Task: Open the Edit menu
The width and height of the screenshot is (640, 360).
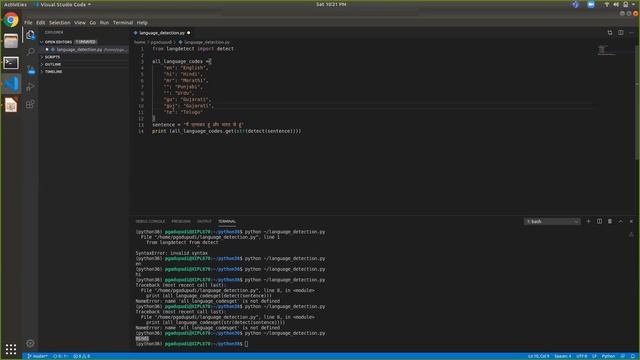Action: pyautogui.click(x=40, y=23)
